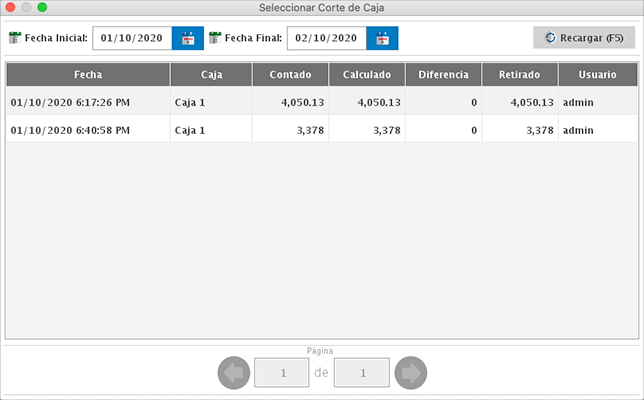Image resolution: width=644 pixels, height=400 pixels.
Task: Click the previous page arrow
Action: point(233,373)
